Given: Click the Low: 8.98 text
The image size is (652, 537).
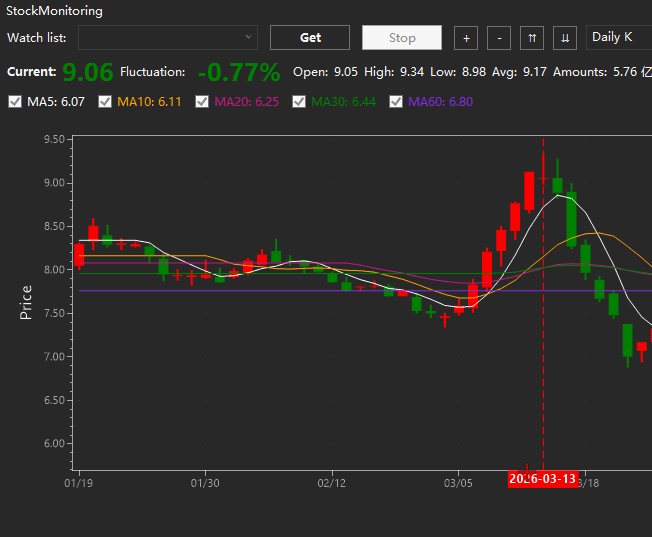Looking at the screenshot, I should [458, 72].
